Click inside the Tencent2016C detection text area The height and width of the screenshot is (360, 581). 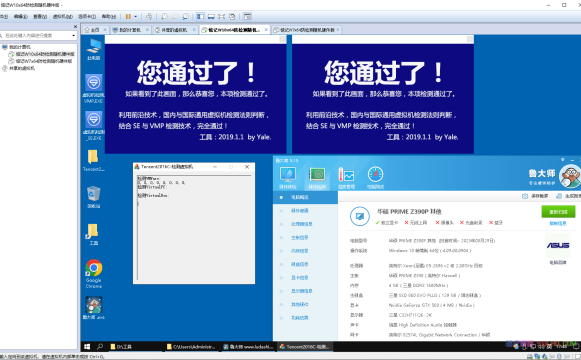pos(194,227)
